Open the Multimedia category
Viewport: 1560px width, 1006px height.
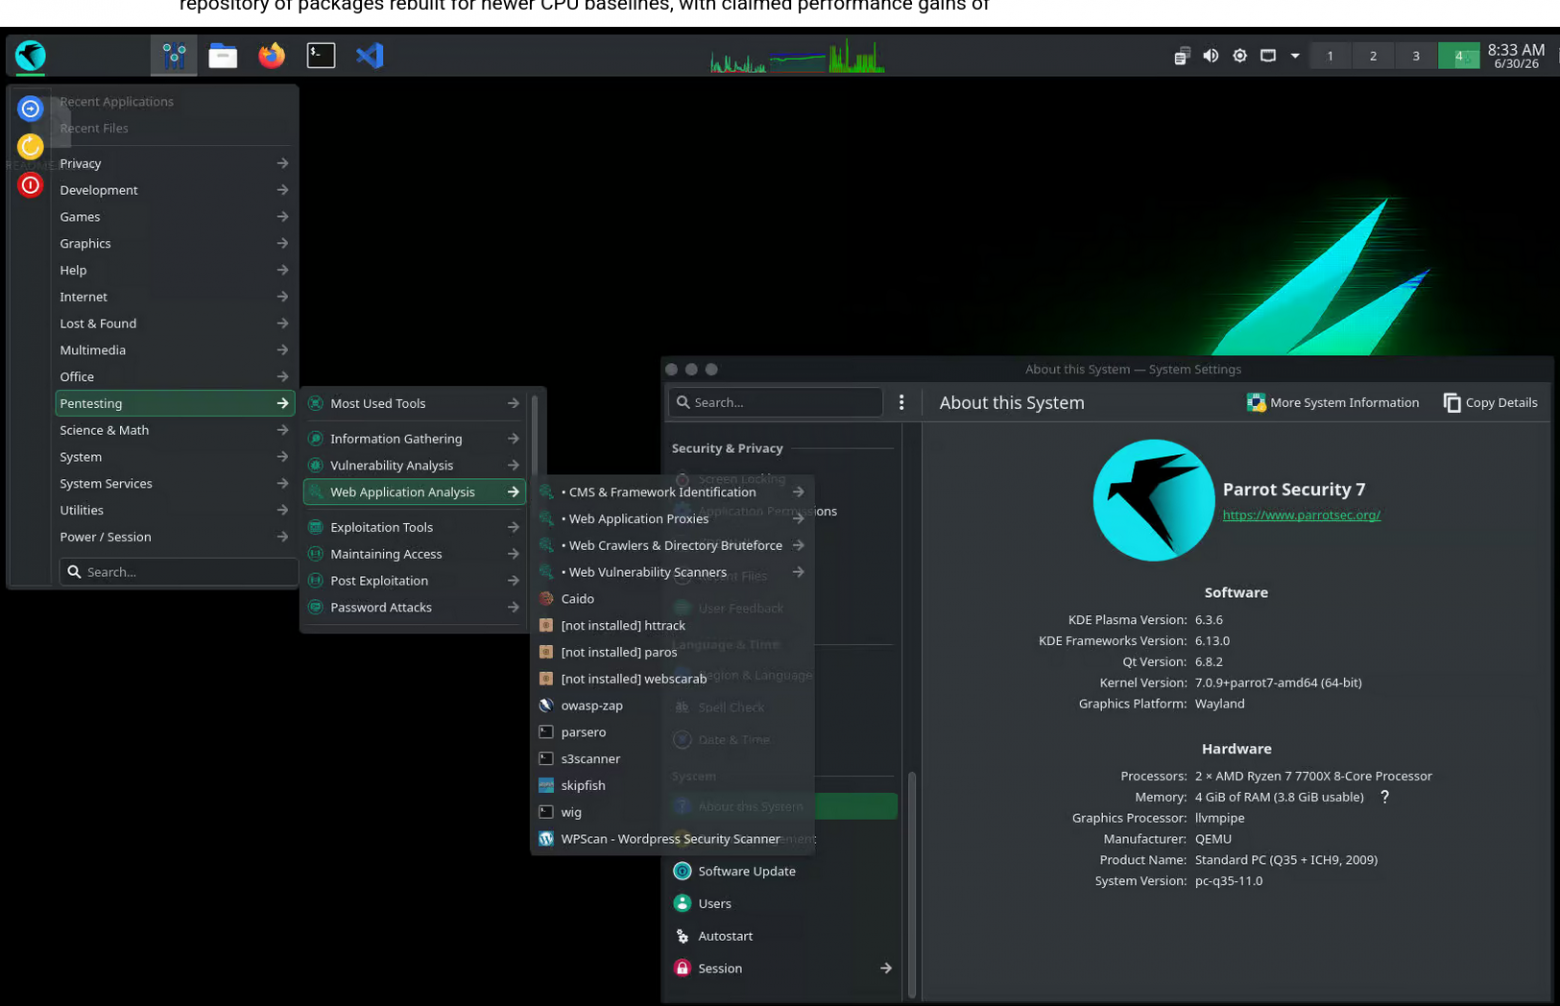tap(175, 350)
